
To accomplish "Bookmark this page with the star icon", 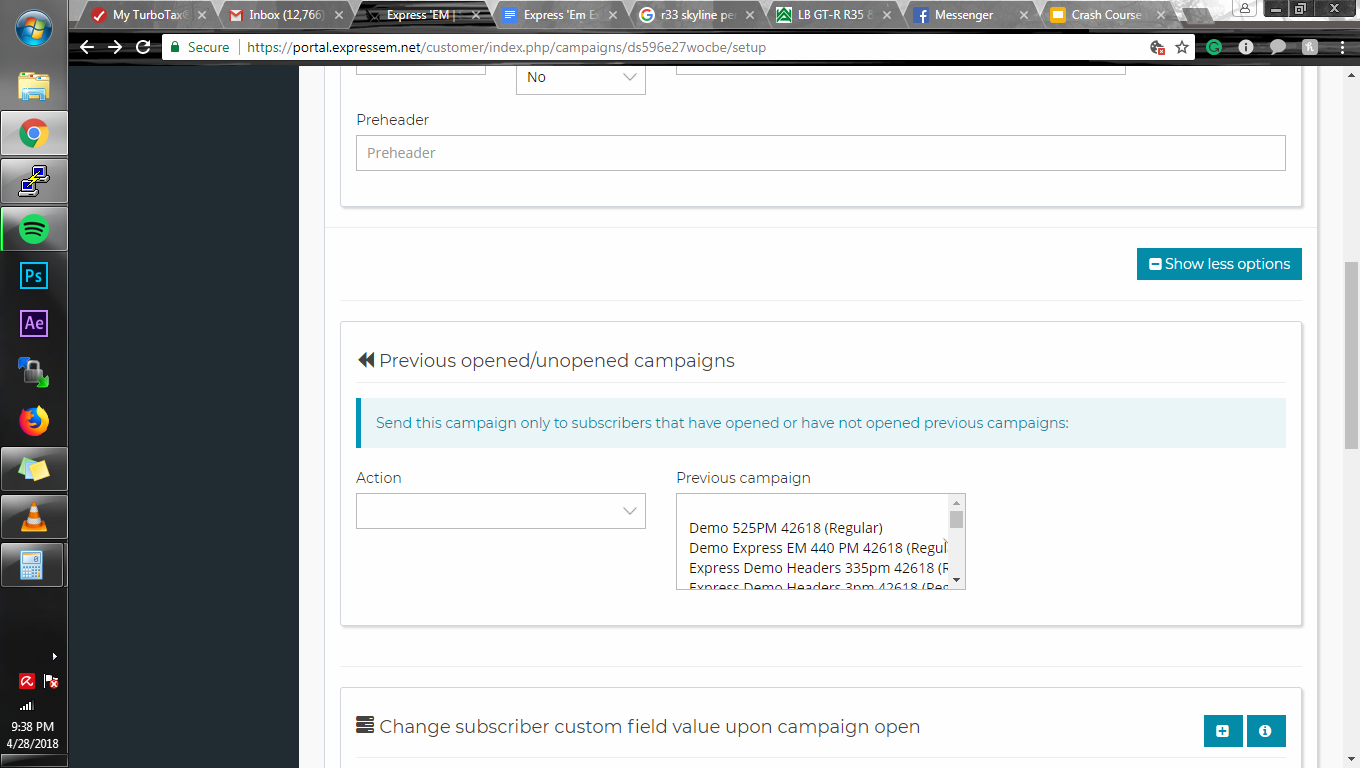I will (1182, 47).
